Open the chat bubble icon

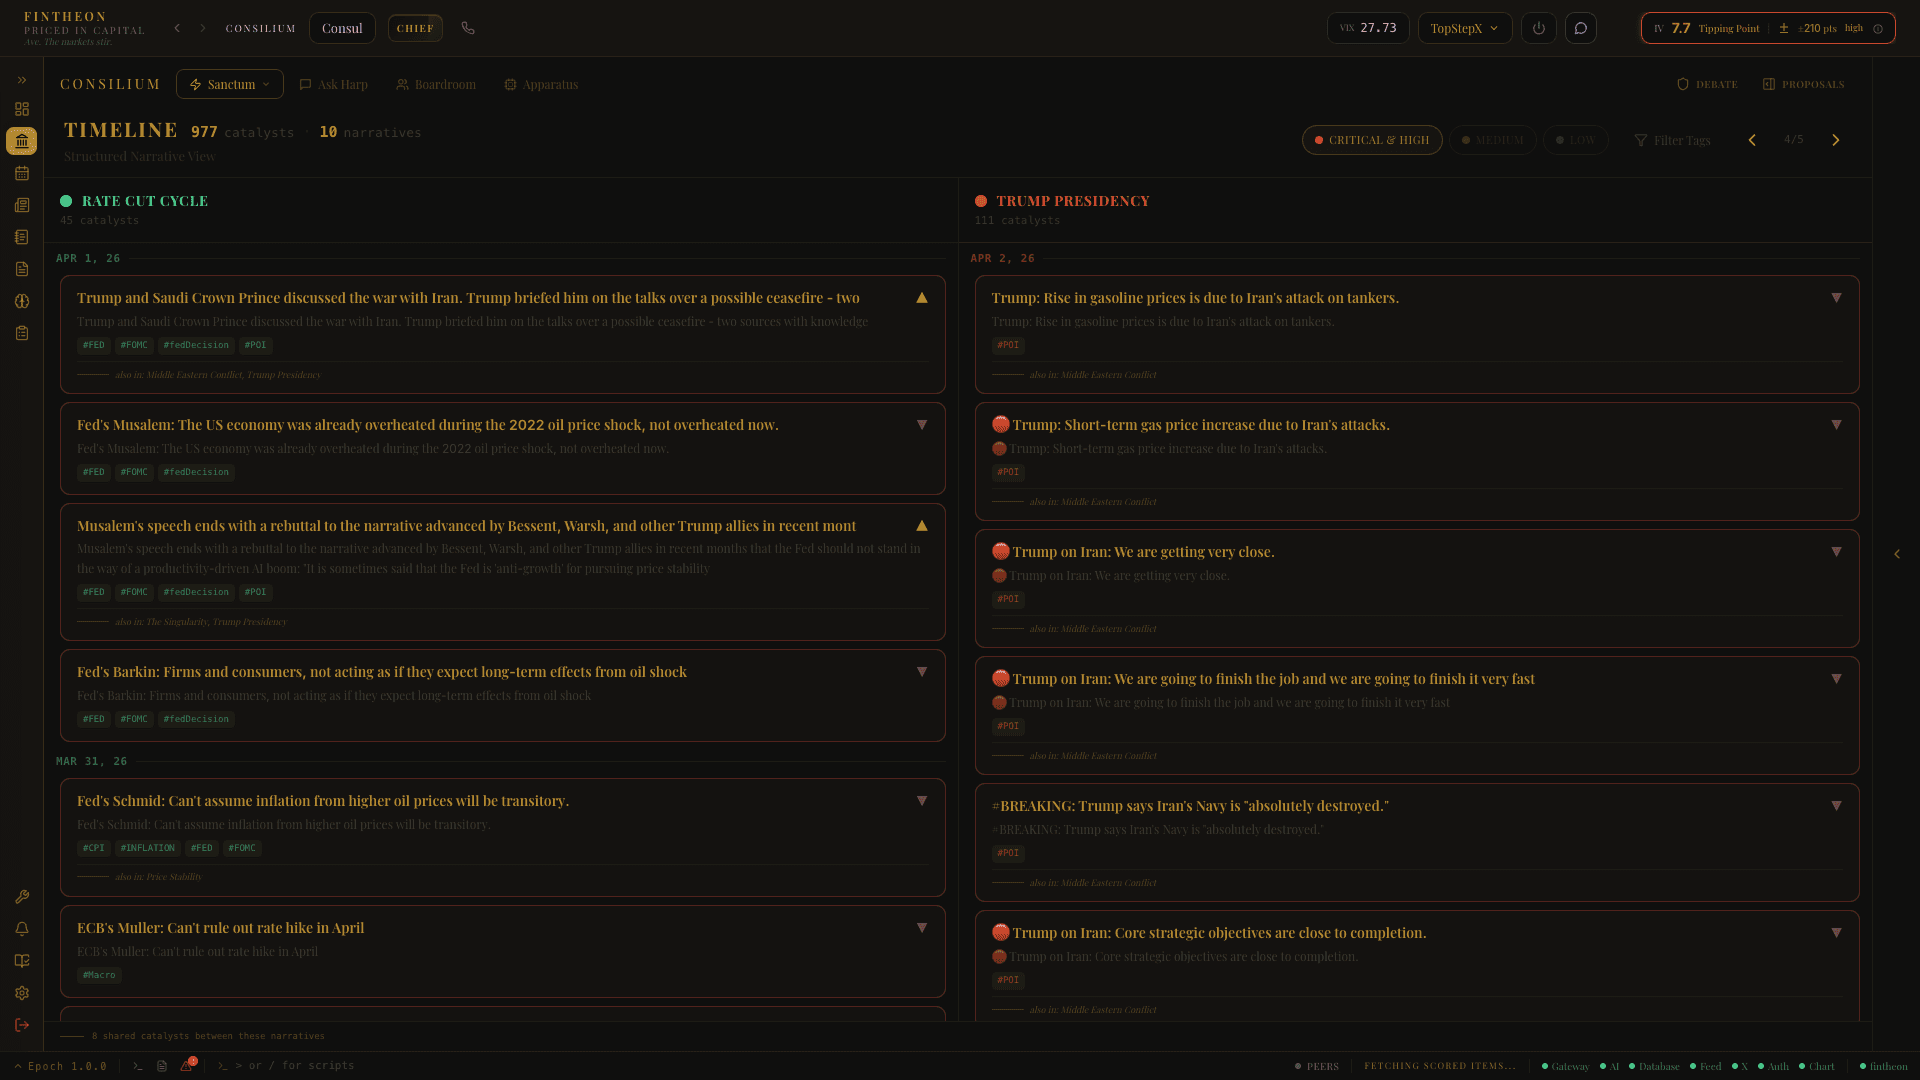[x=1581, y=28]
